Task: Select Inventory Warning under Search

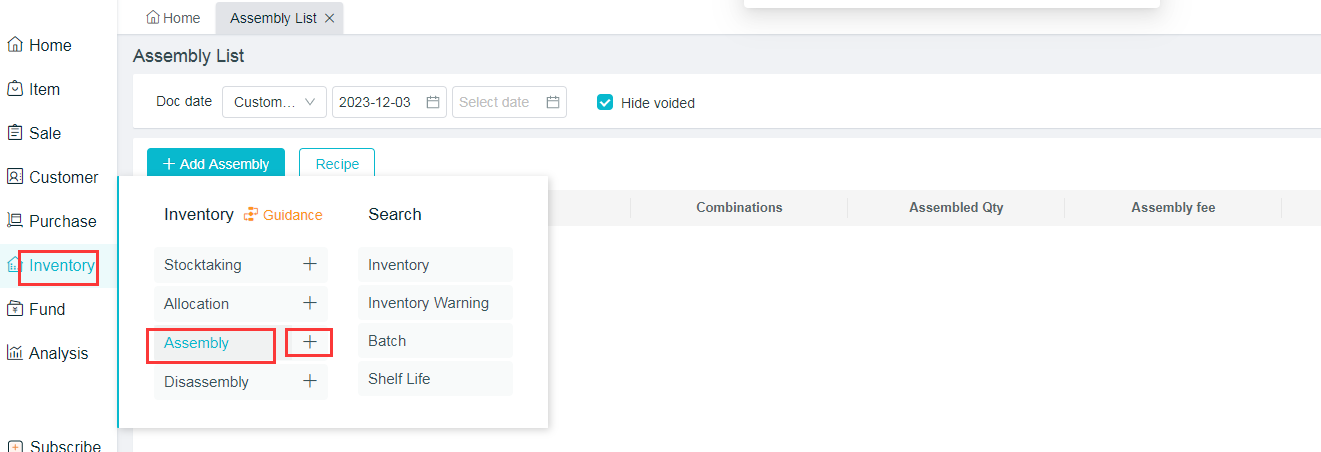Action: point(428,303)
